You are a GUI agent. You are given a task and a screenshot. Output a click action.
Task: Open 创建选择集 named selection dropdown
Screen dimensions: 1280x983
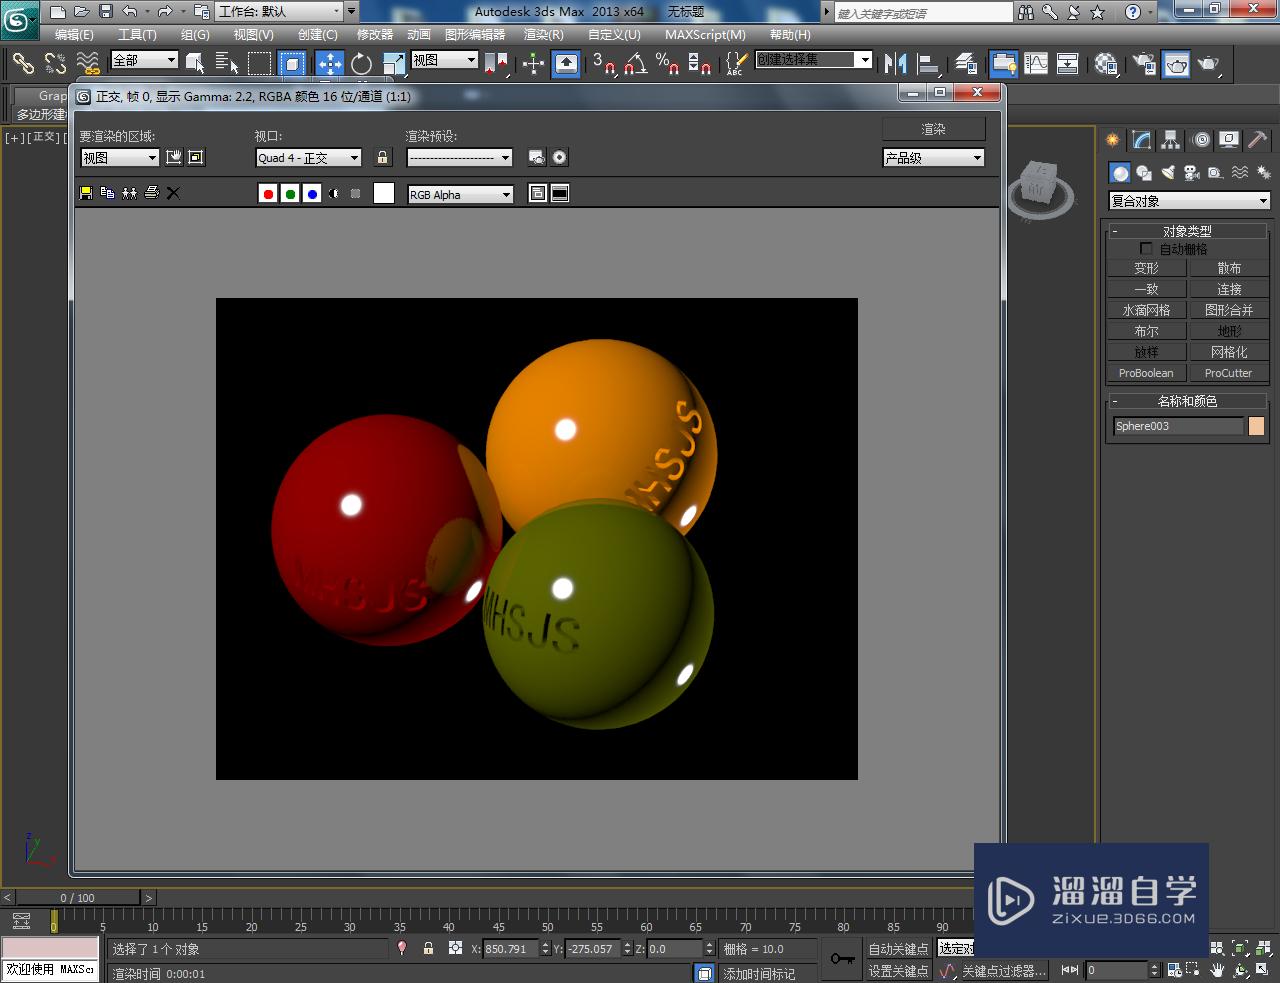tap(813, 60)
